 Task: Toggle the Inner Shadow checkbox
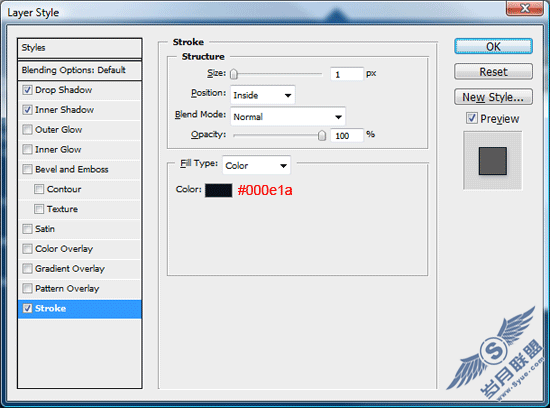pyautogui.click(x=27, y=110)
